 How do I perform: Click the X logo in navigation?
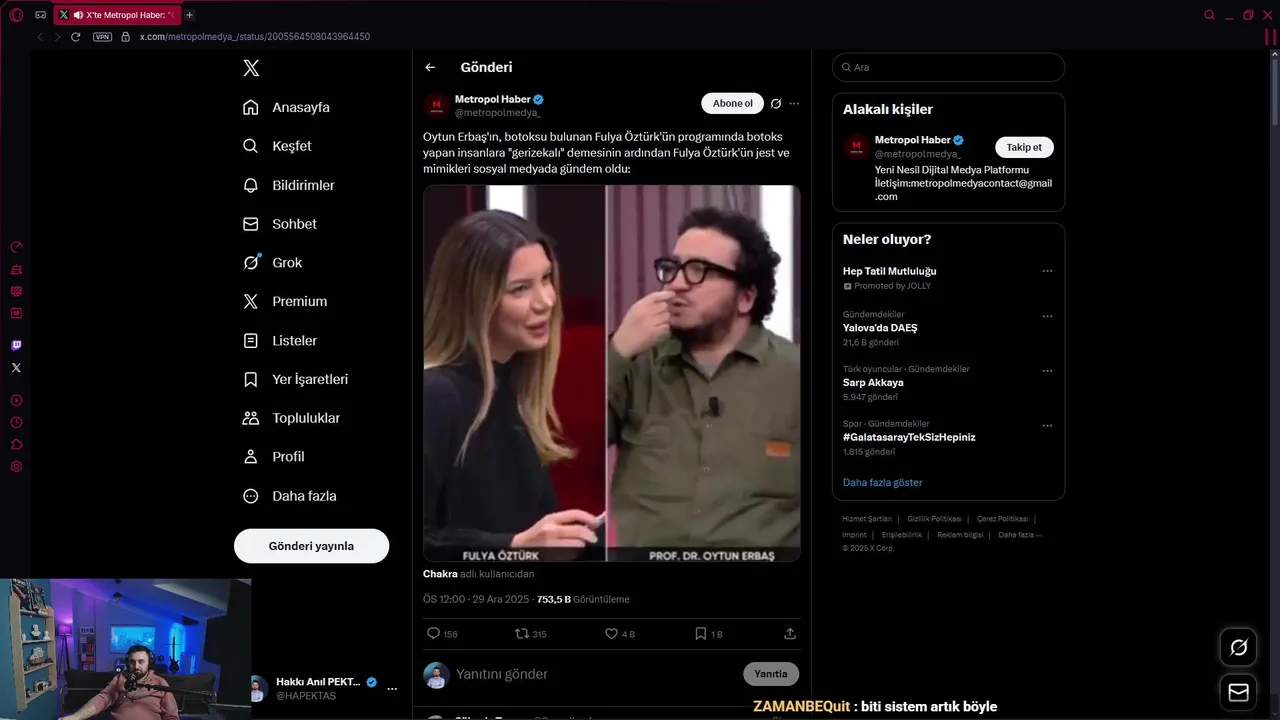[x=251, y=68]
